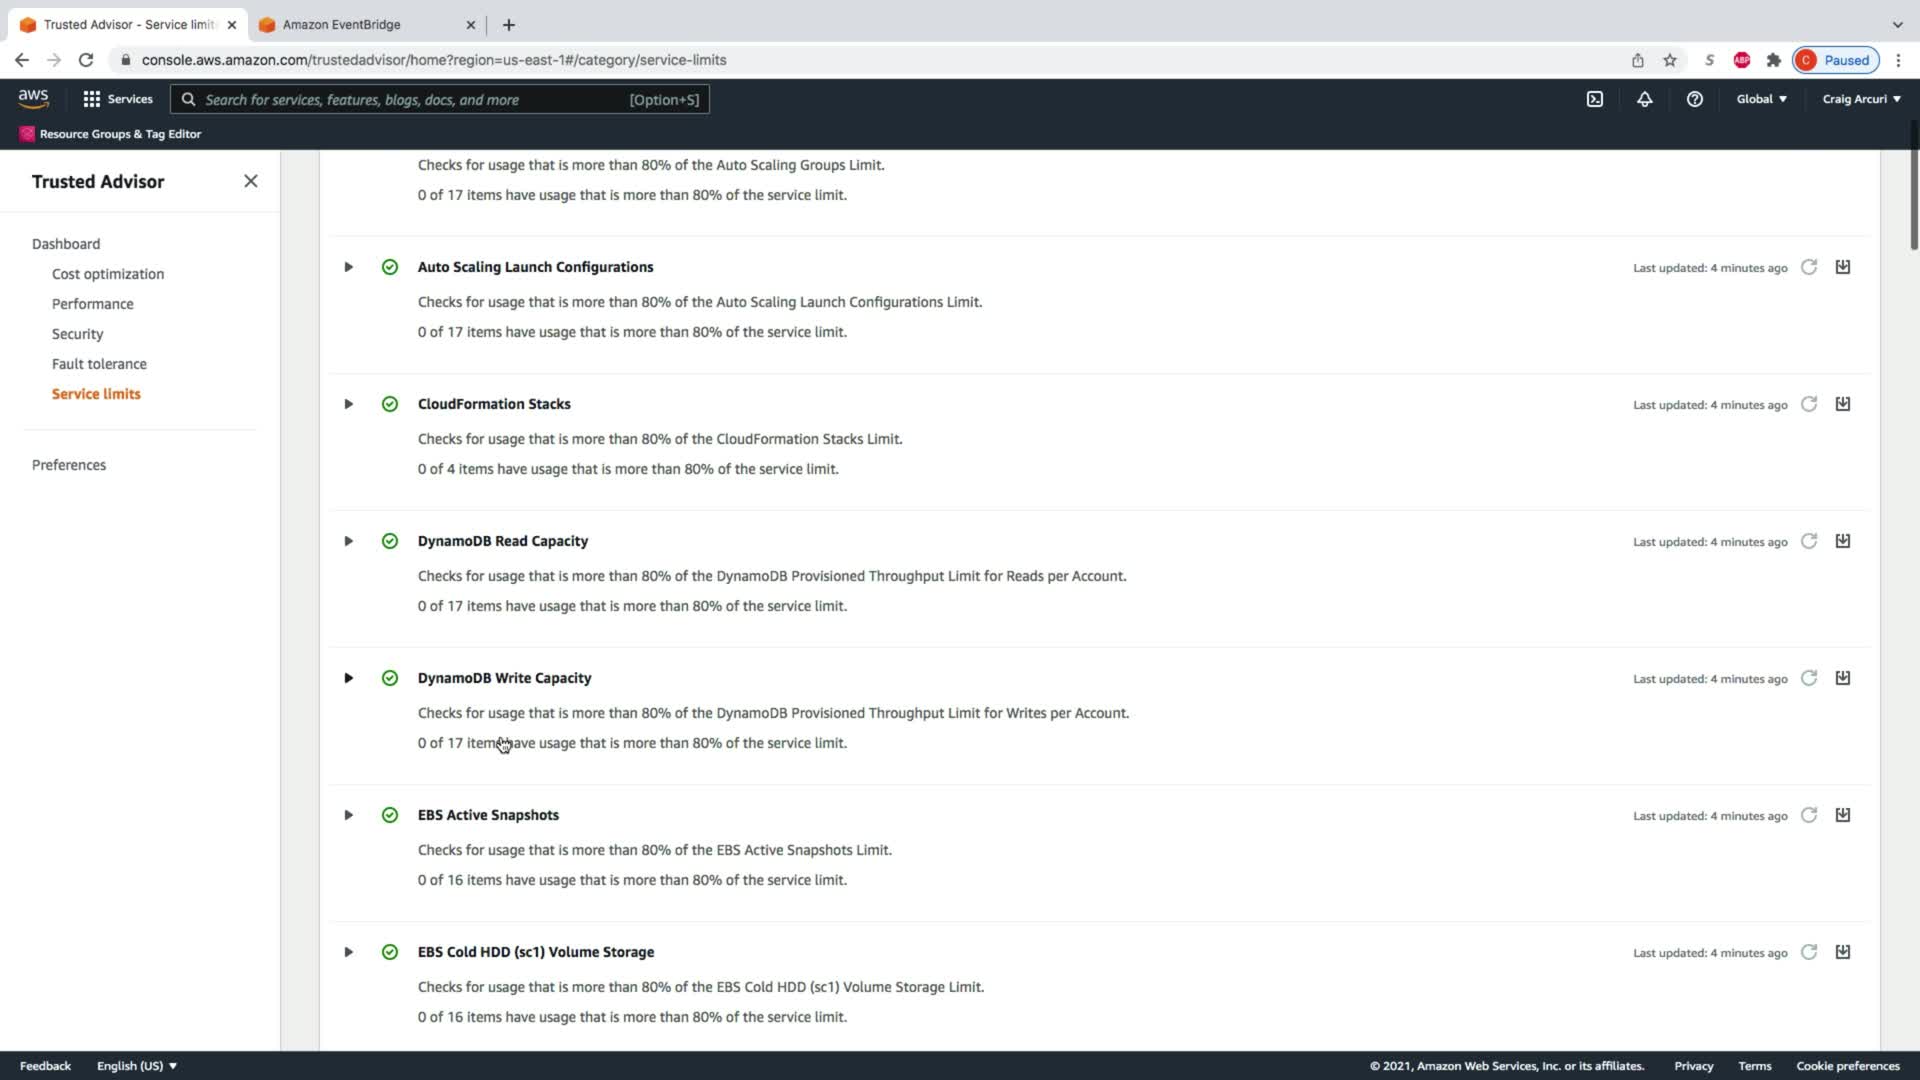Go to Cost optimization in sidebar
This screenshot has width=1920, height=1080.
point(108,274)
